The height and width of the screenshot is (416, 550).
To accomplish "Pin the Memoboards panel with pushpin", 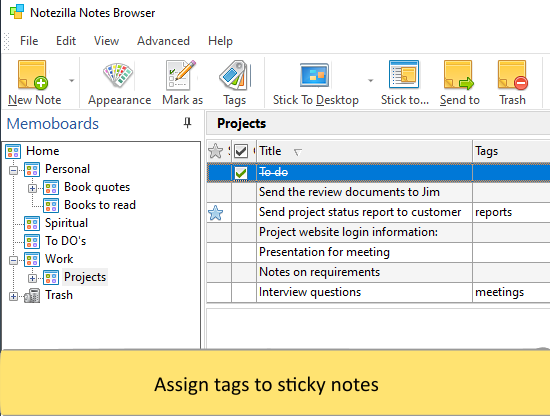I will point(188,123).
